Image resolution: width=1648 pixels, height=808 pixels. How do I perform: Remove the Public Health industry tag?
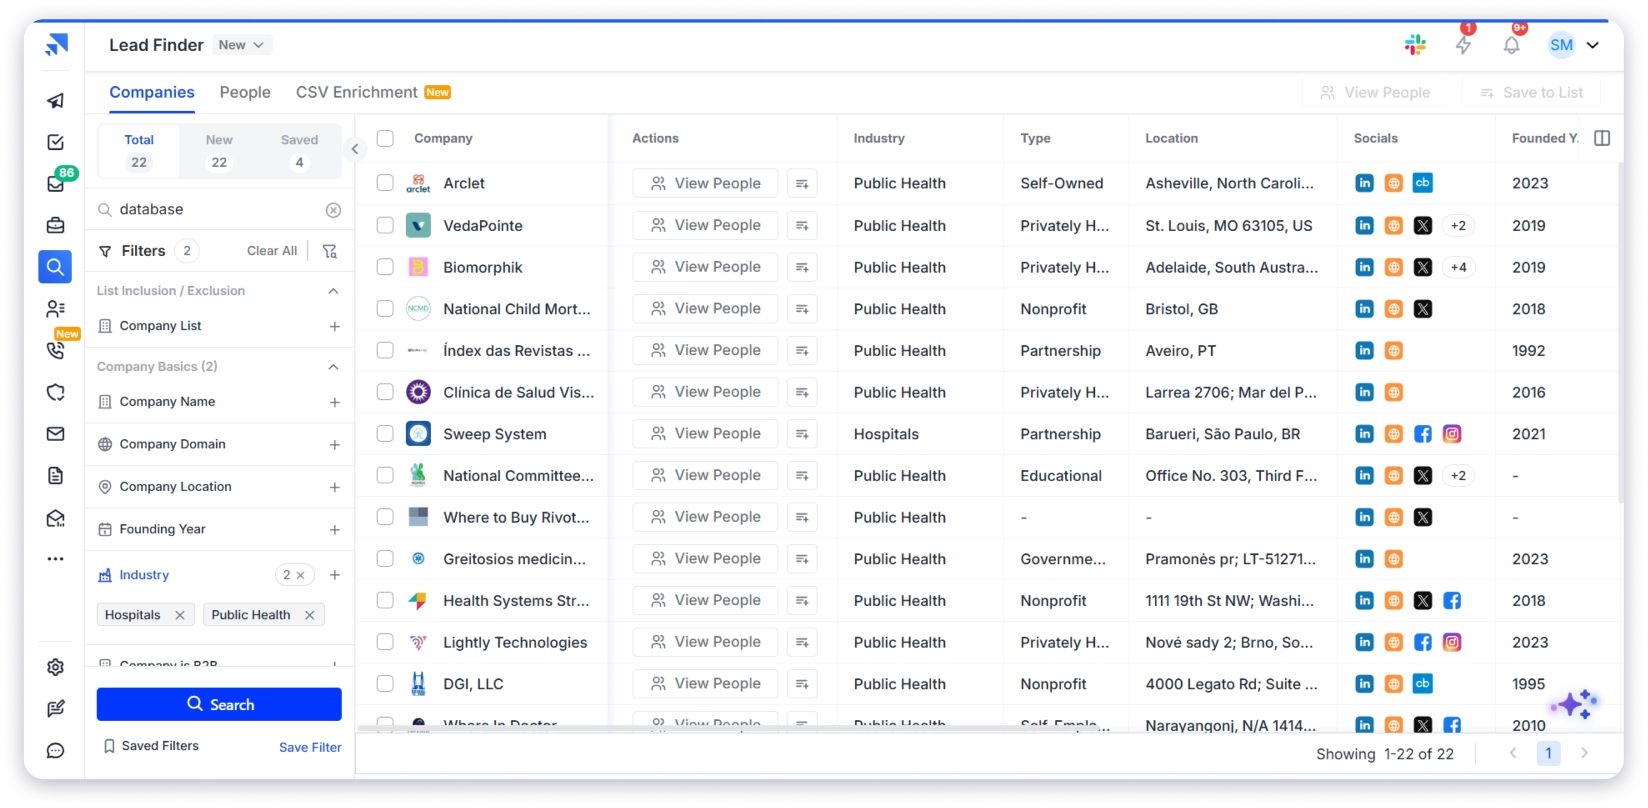[x=310, y=615]
